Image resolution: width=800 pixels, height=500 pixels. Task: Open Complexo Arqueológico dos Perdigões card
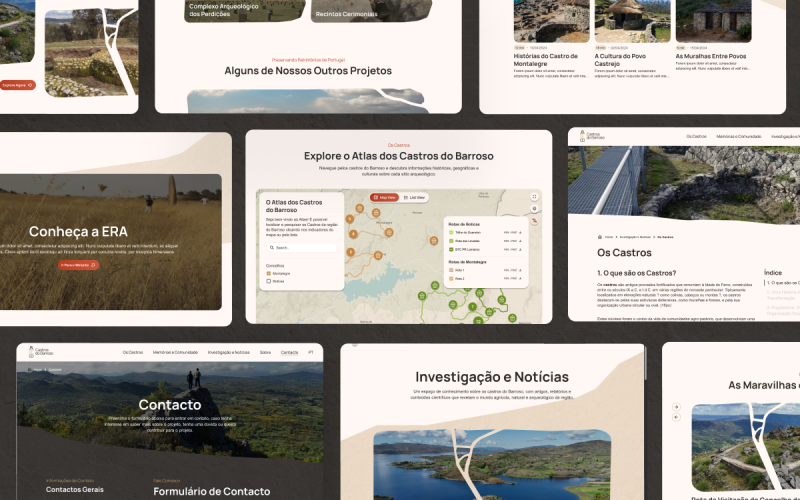coord(244,11)
